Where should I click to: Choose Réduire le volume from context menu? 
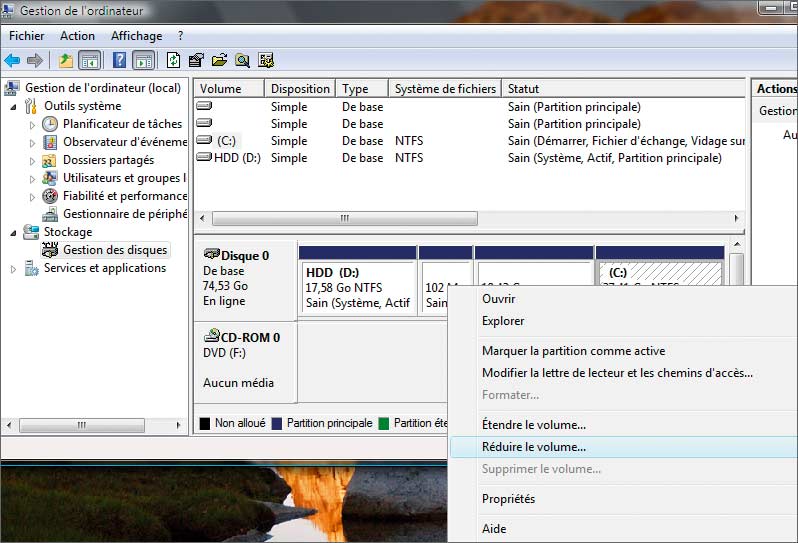pos(534,447)
